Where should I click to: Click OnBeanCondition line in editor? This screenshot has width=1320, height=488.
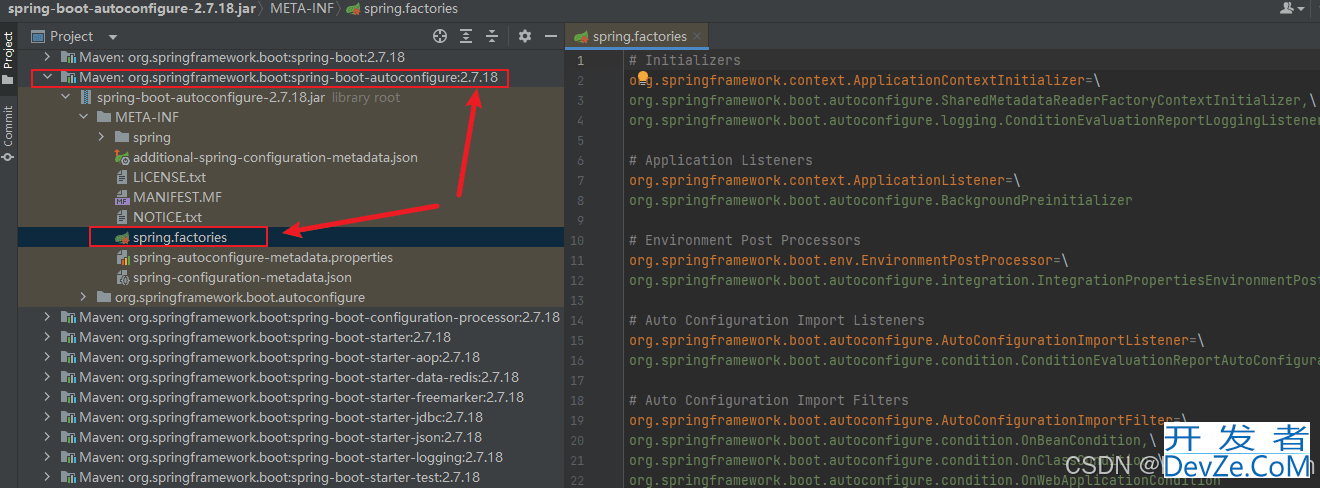(x=893, y=440)
